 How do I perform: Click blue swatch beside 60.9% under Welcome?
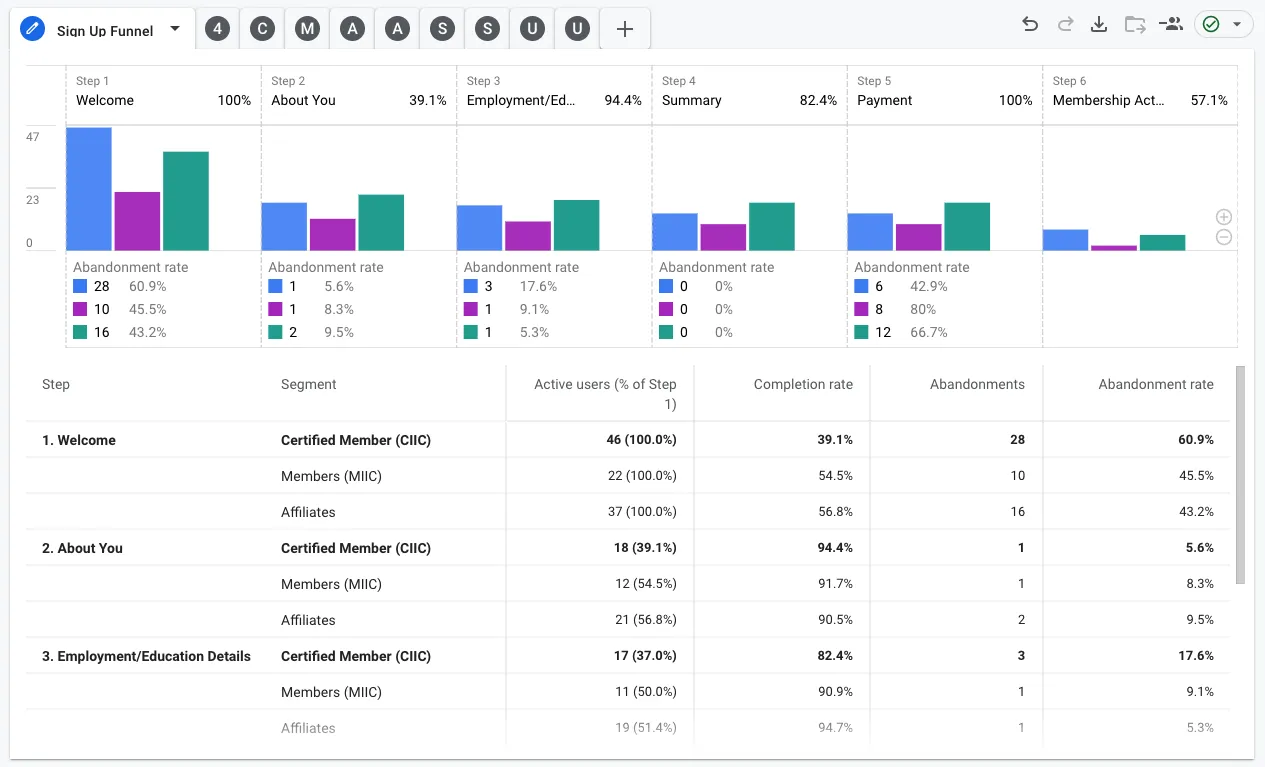click(80, 286)
